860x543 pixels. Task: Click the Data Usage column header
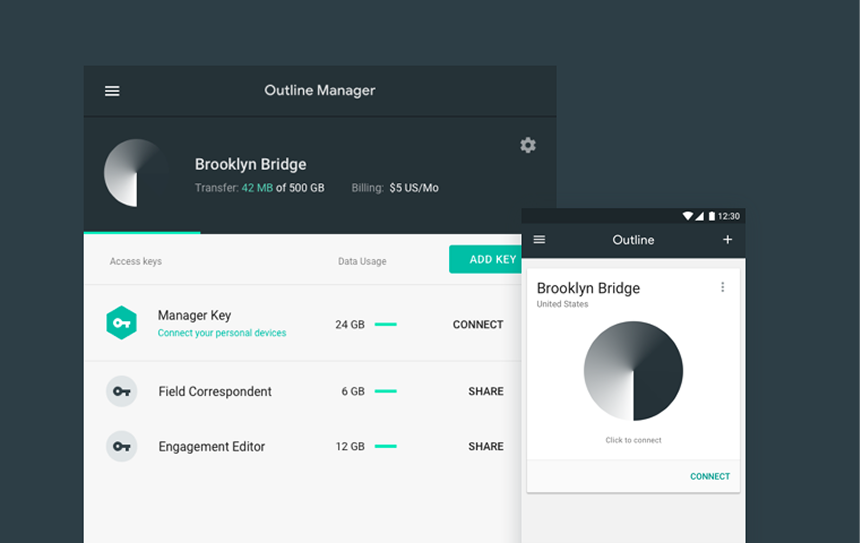[x=362, y=262]
